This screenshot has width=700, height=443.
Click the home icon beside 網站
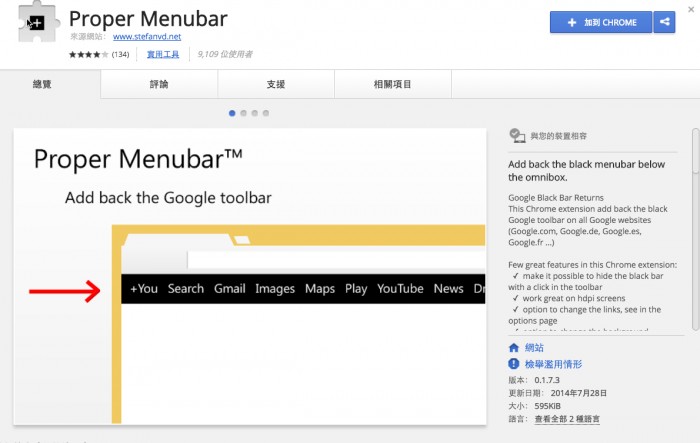[514, 348]
